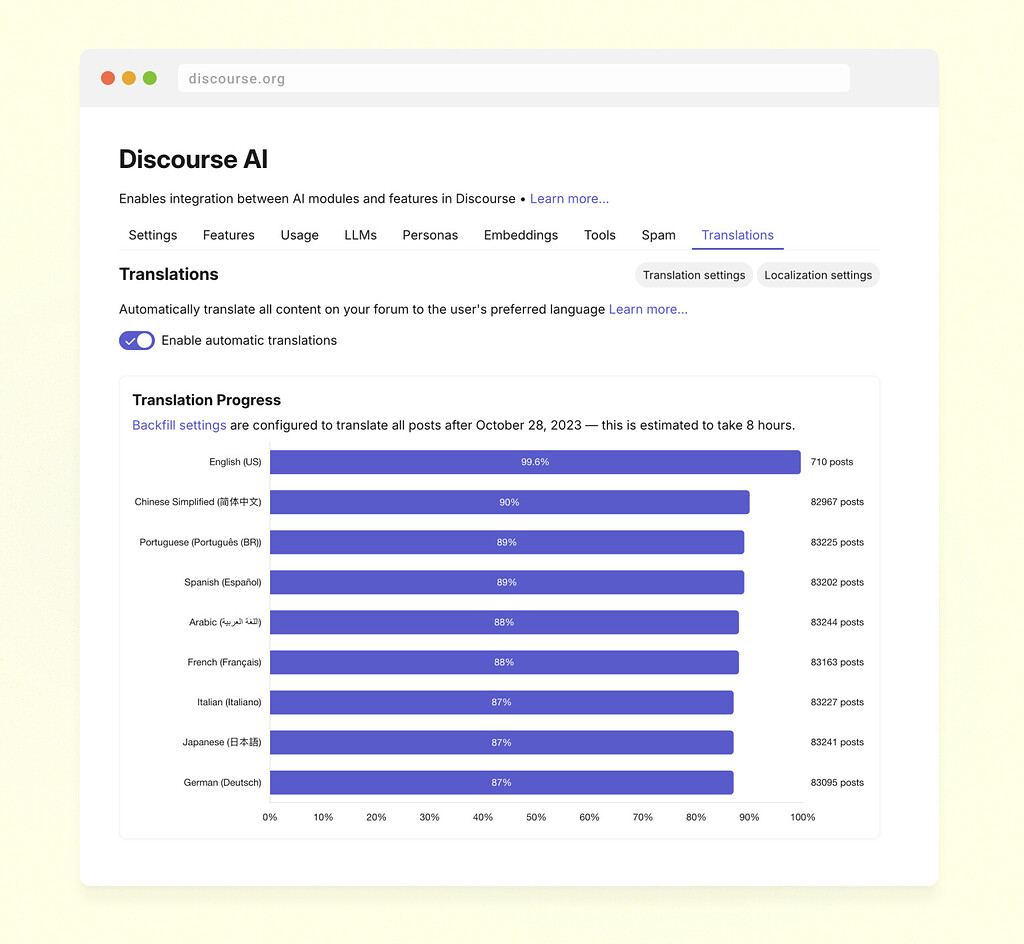Click the English (US) 99.6% progress bar
The height and width of the screenshot is (944, 1024).
coord(535,462)
